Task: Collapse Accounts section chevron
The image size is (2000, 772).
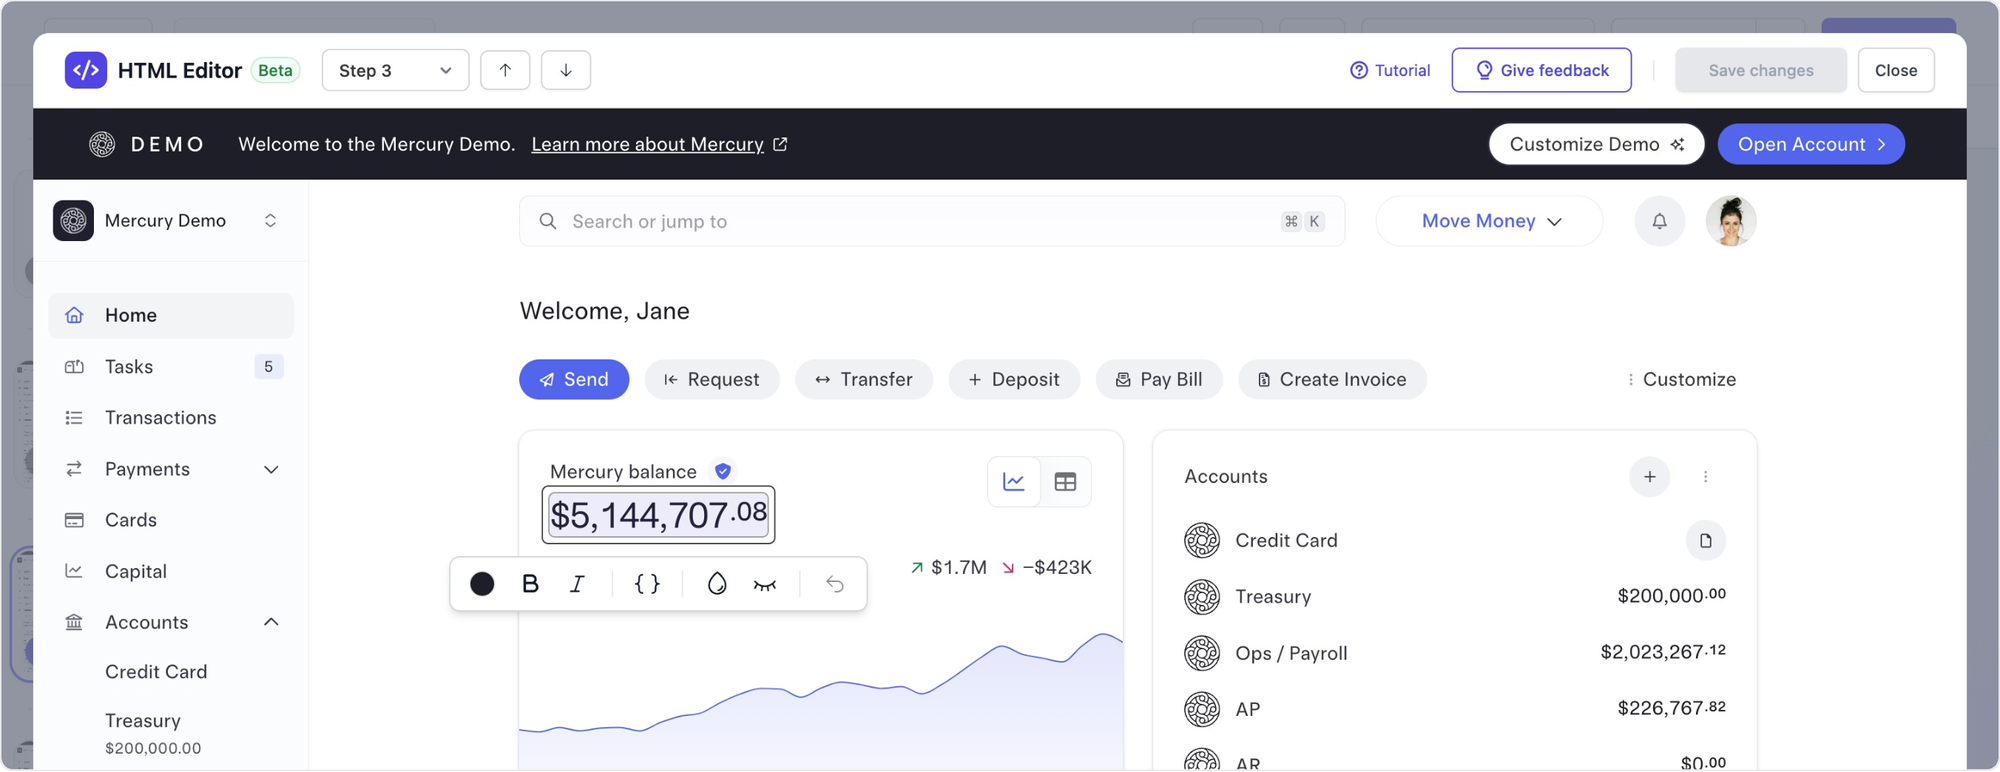Action: [x=271, y=622]
